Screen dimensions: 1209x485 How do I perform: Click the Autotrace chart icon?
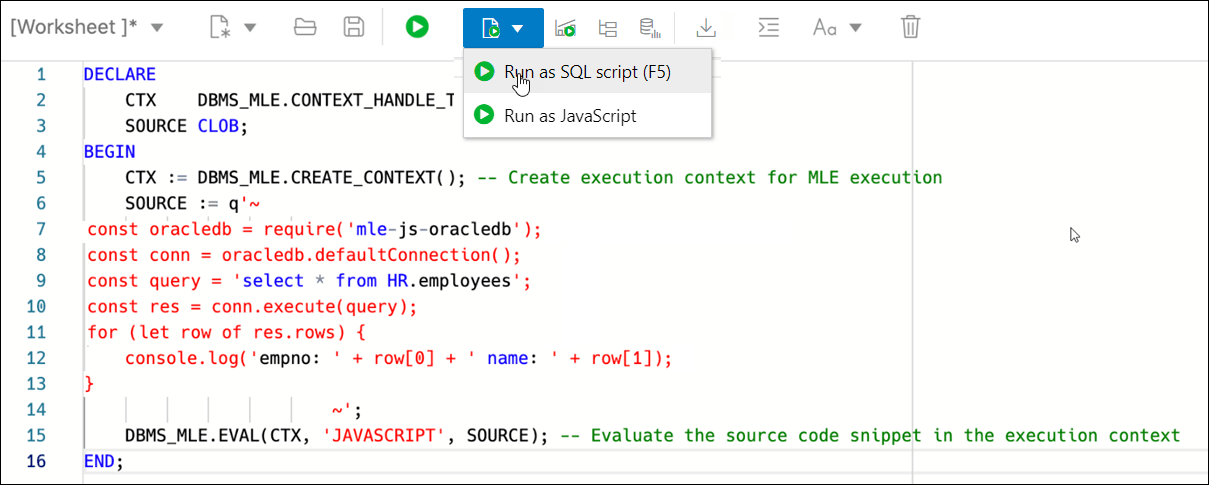565,28
